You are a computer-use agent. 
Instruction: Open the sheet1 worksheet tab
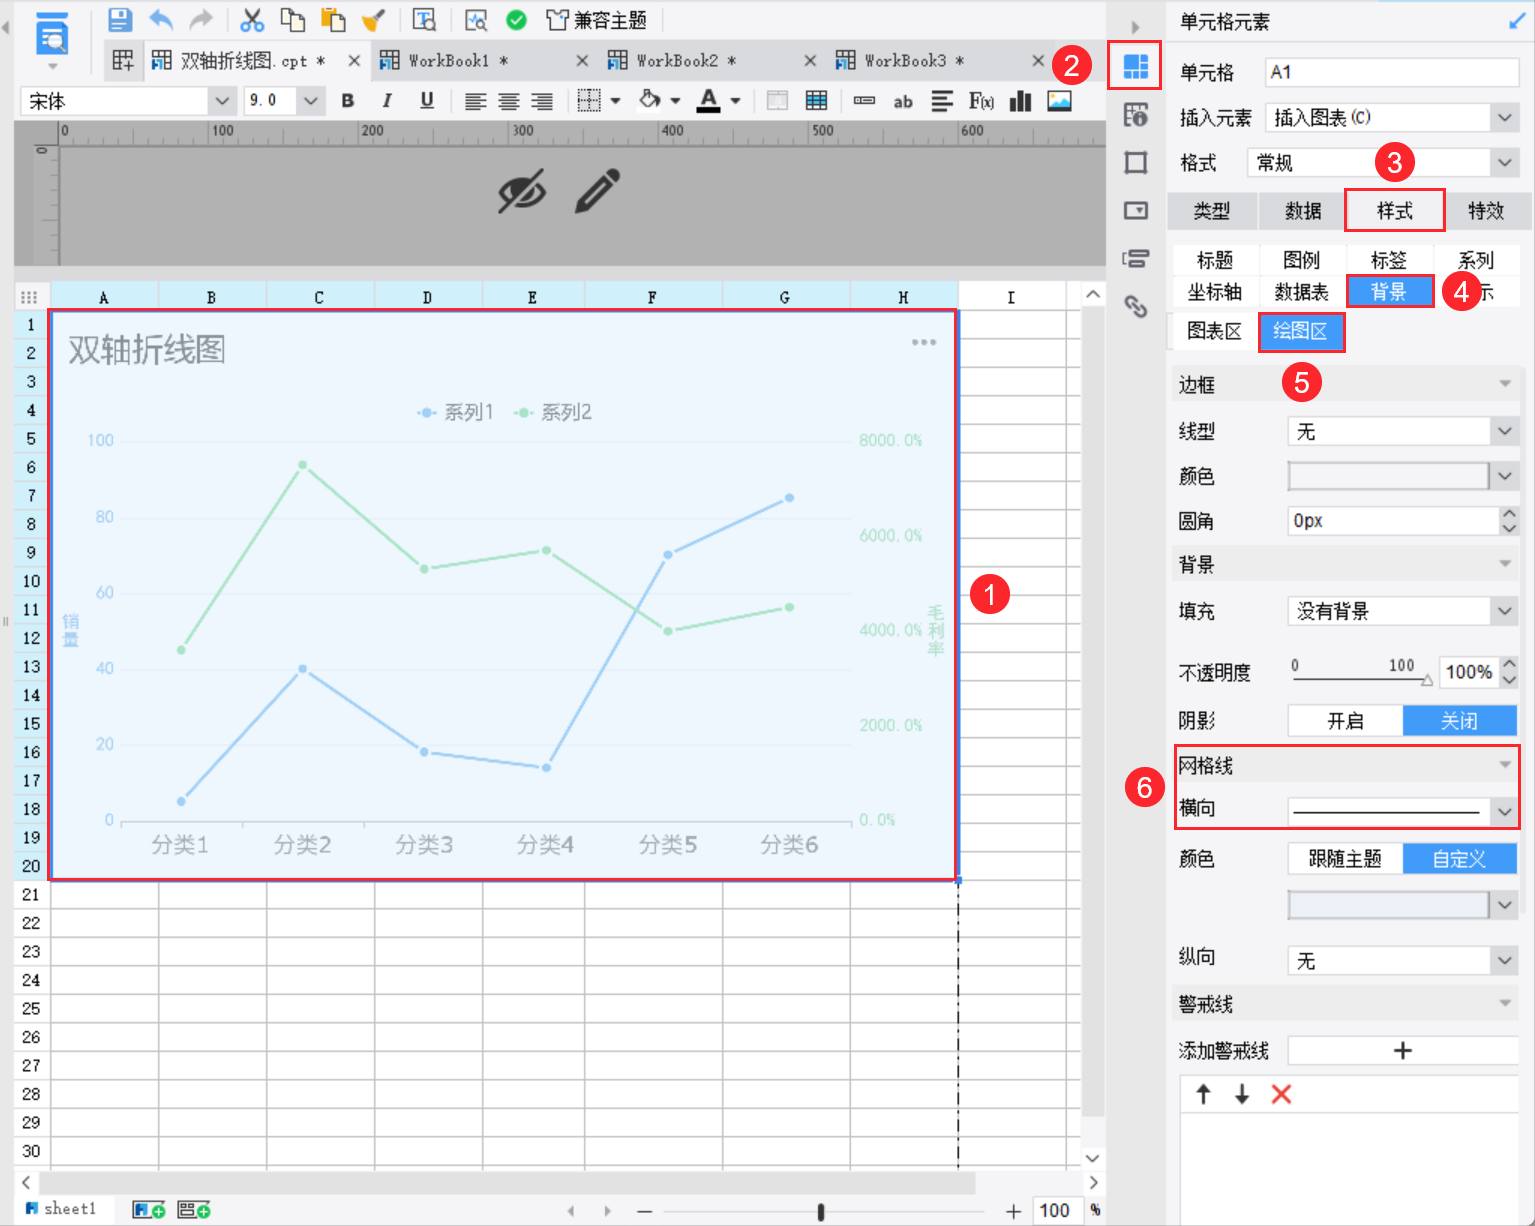pyautogui.click(x=62, y=1209)
